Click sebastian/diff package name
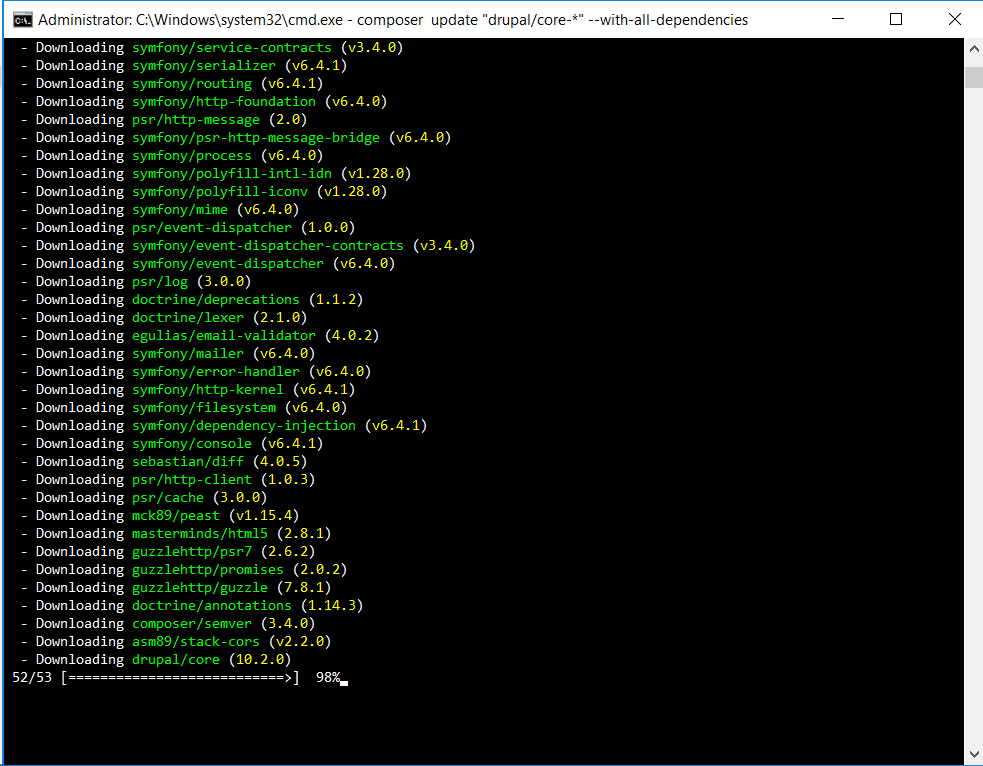 point(187,462)
